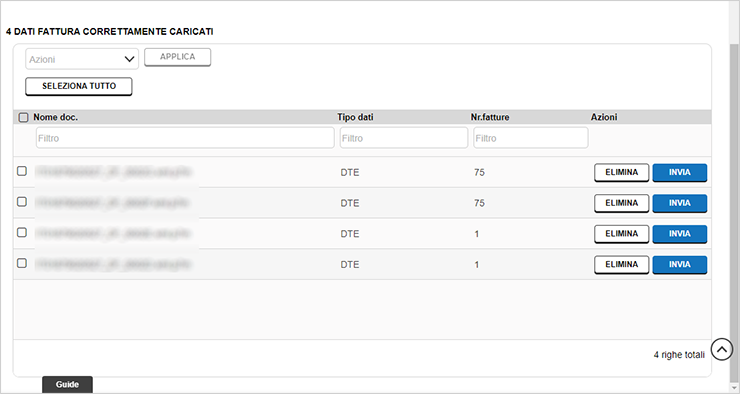Click the Tipo dati filter field
This screenshot has height=394, width=740.
(404, 138)
